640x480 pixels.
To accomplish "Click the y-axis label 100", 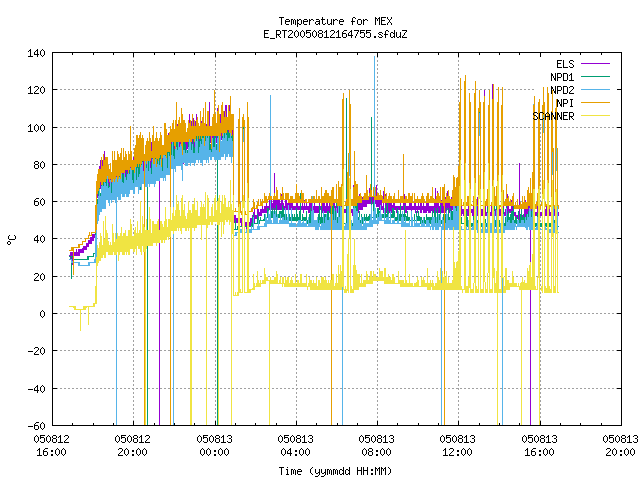I will point(36,128).
